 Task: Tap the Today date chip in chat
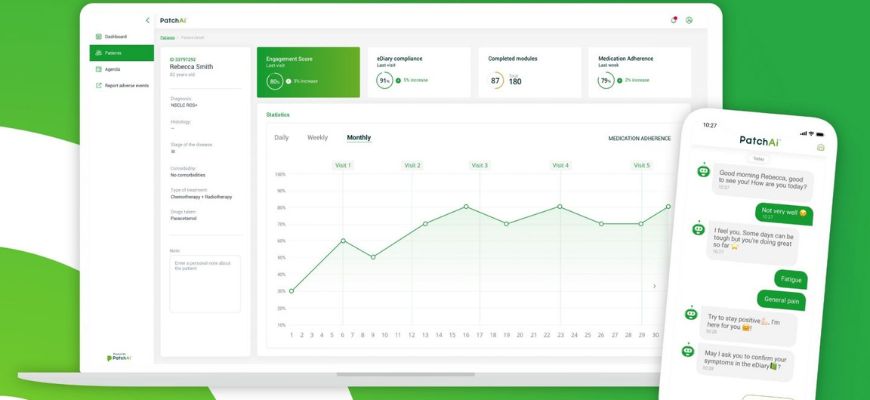pos(757,158)
